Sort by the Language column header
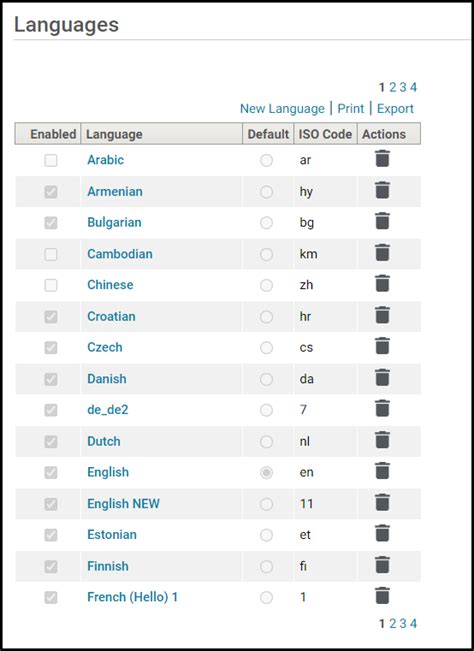The width and height of the screenshot is (474, 651). (114, 134)
